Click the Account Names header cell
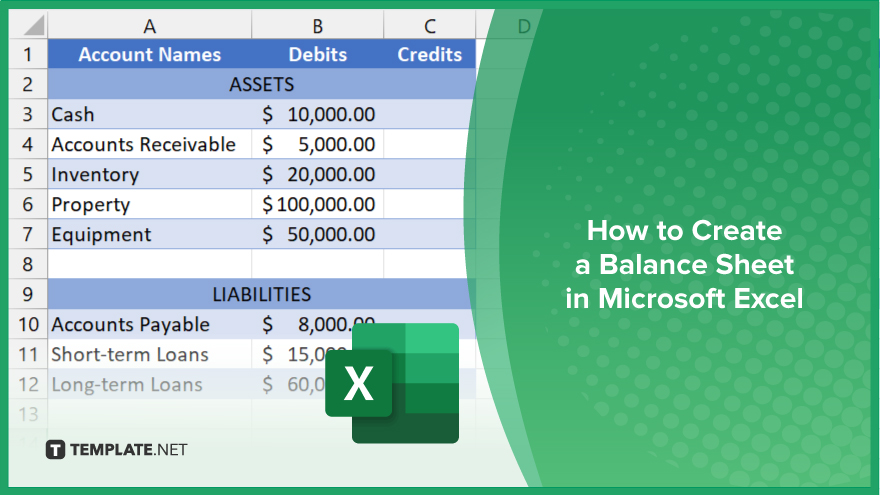Viewport: 880px width, 495px height. click(149, 54)
